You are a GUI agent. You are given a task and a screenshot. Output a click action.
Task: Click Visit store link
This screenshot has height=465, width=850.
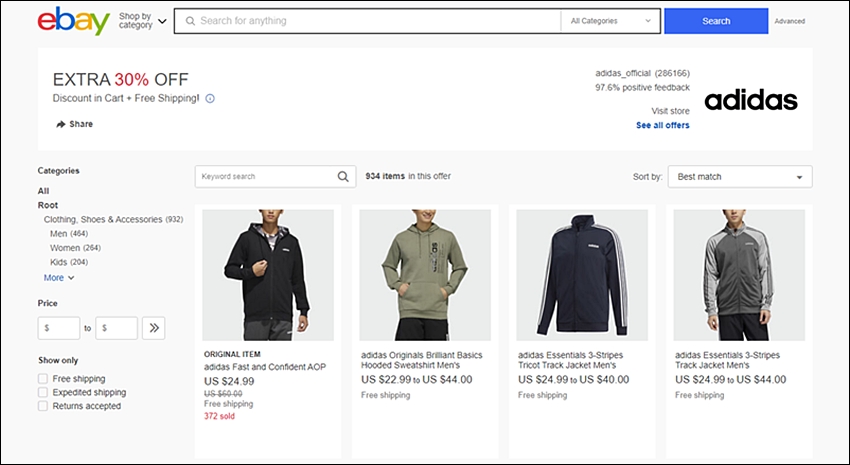click(671, 111)
